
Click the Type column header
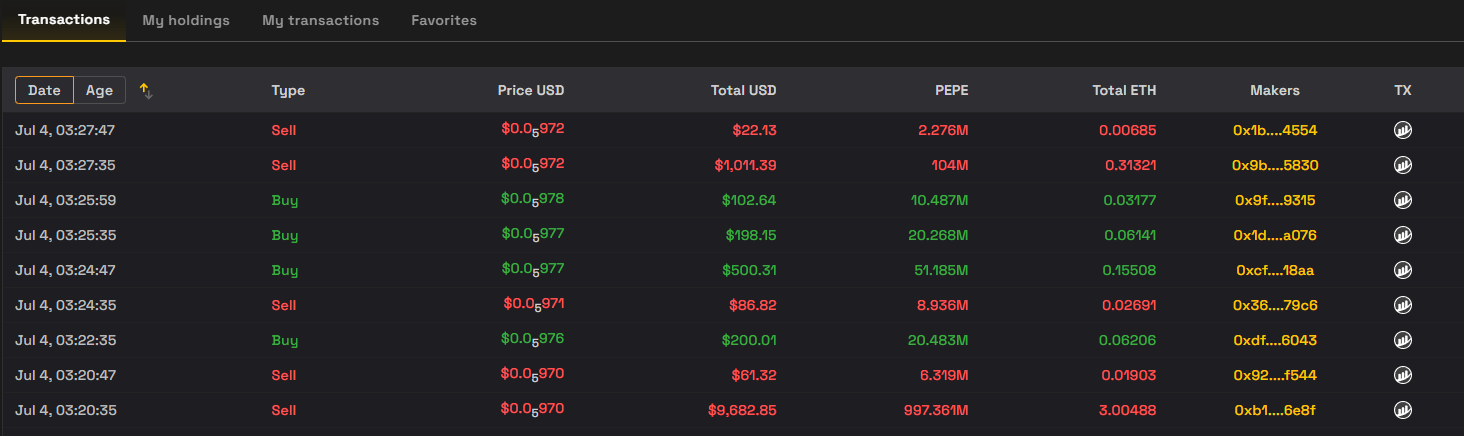point(288,90)
